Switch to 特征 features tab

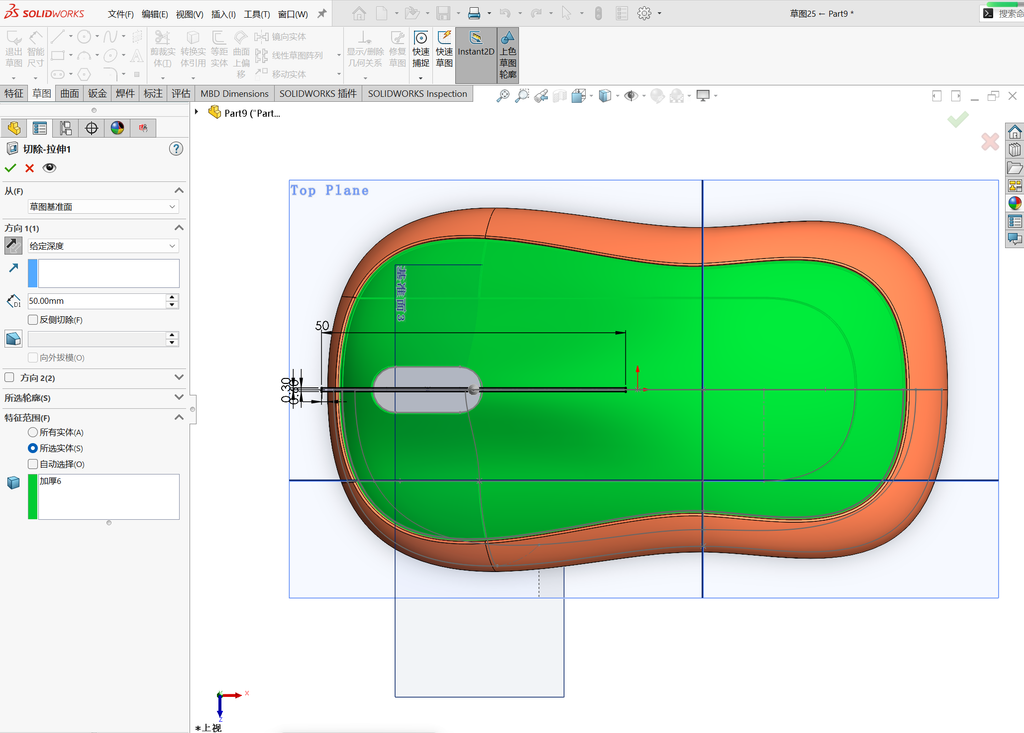(x=14, y=93)
